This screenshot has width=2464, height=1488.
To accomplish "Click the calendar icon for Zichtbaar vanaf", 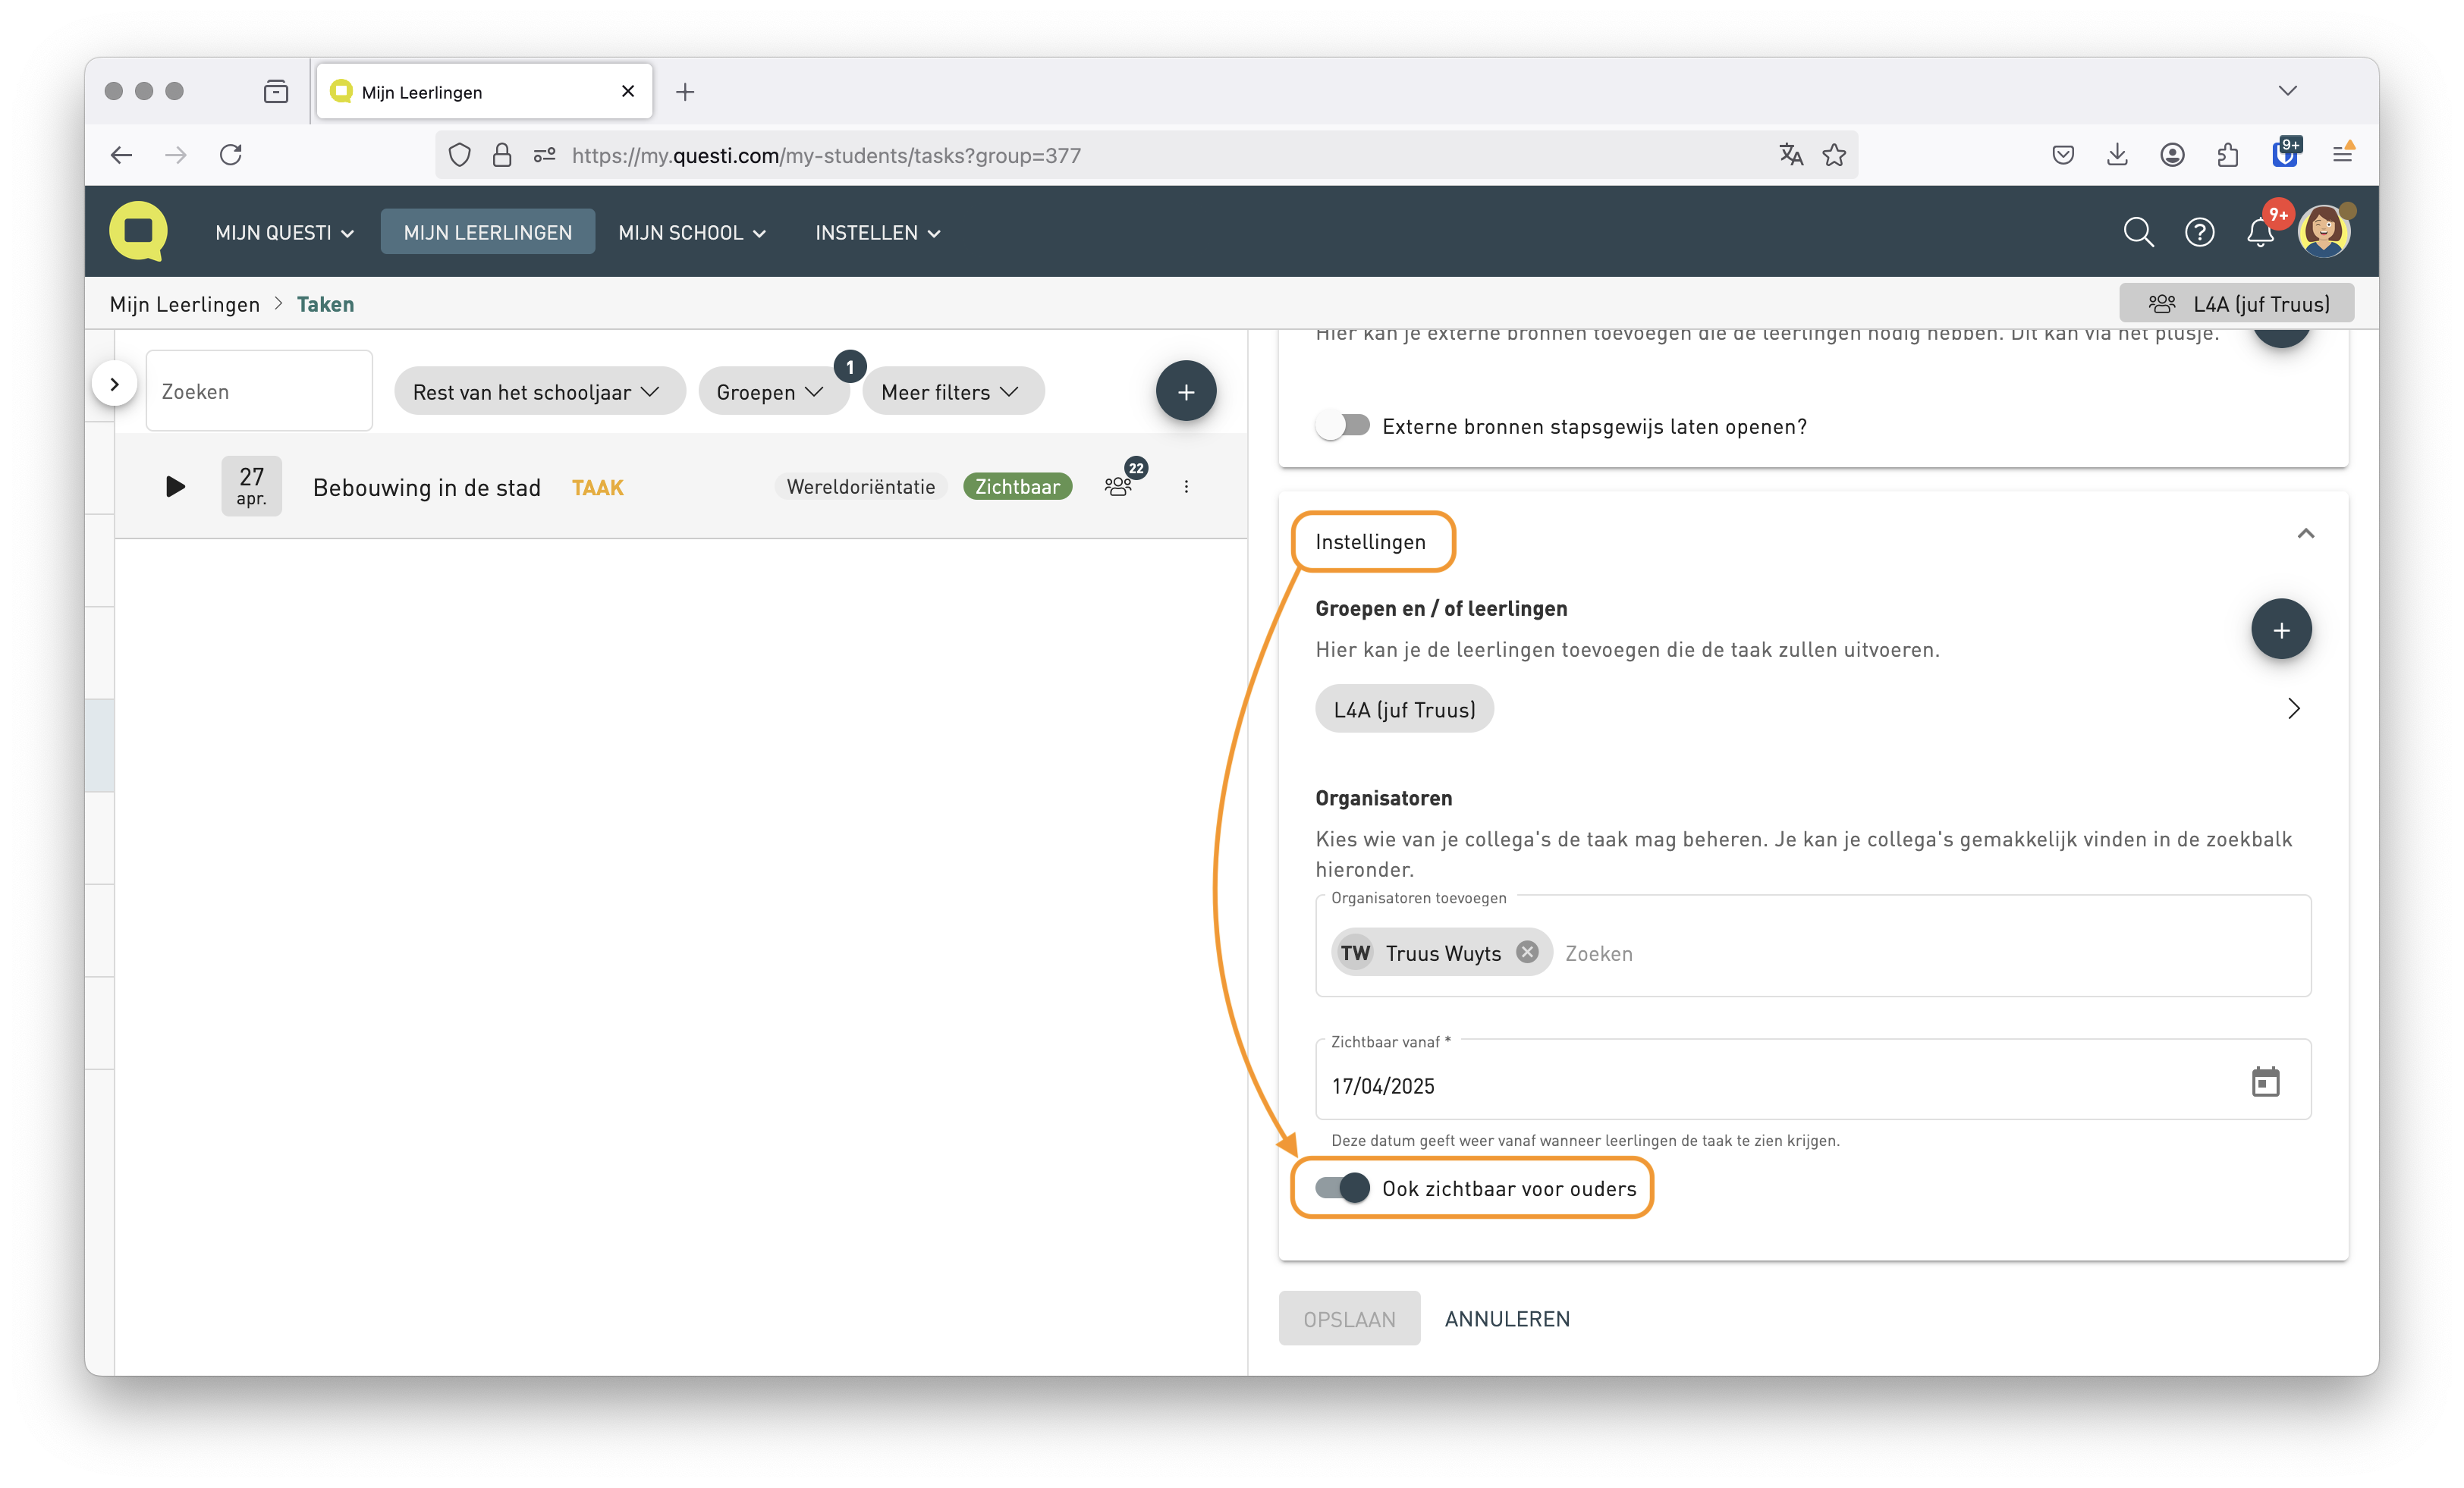I will [x=2265, y=1082].
